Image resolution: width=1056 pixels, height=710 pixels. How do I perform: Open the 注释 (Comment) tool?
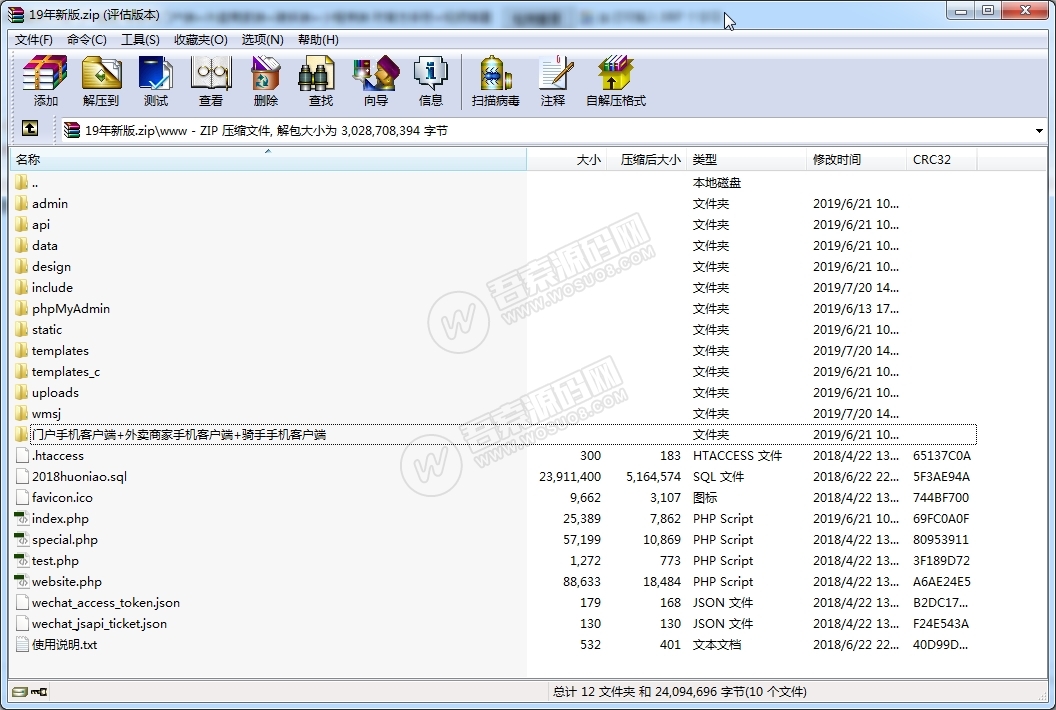553,81
